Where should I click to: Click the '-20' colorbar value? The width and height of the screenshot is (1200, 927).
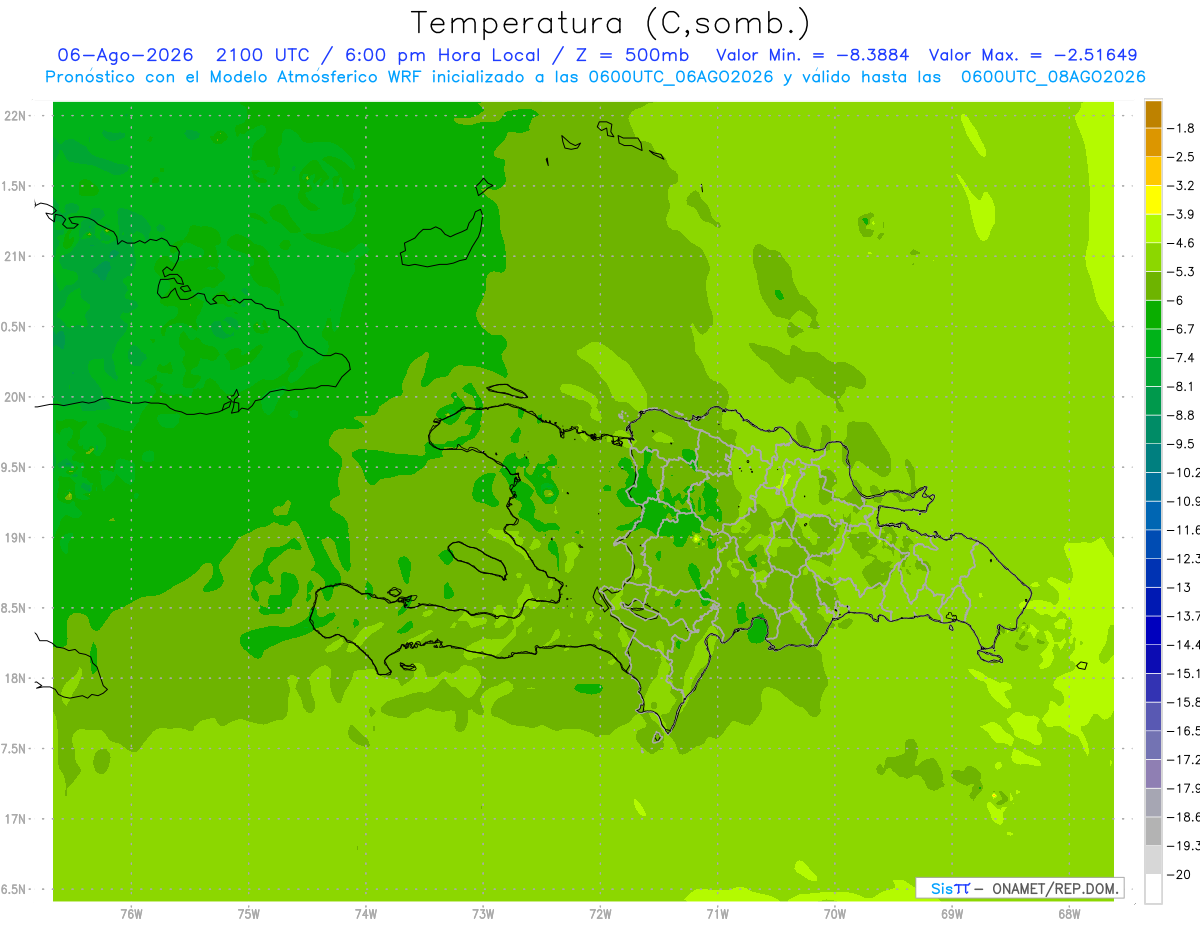1180,874
